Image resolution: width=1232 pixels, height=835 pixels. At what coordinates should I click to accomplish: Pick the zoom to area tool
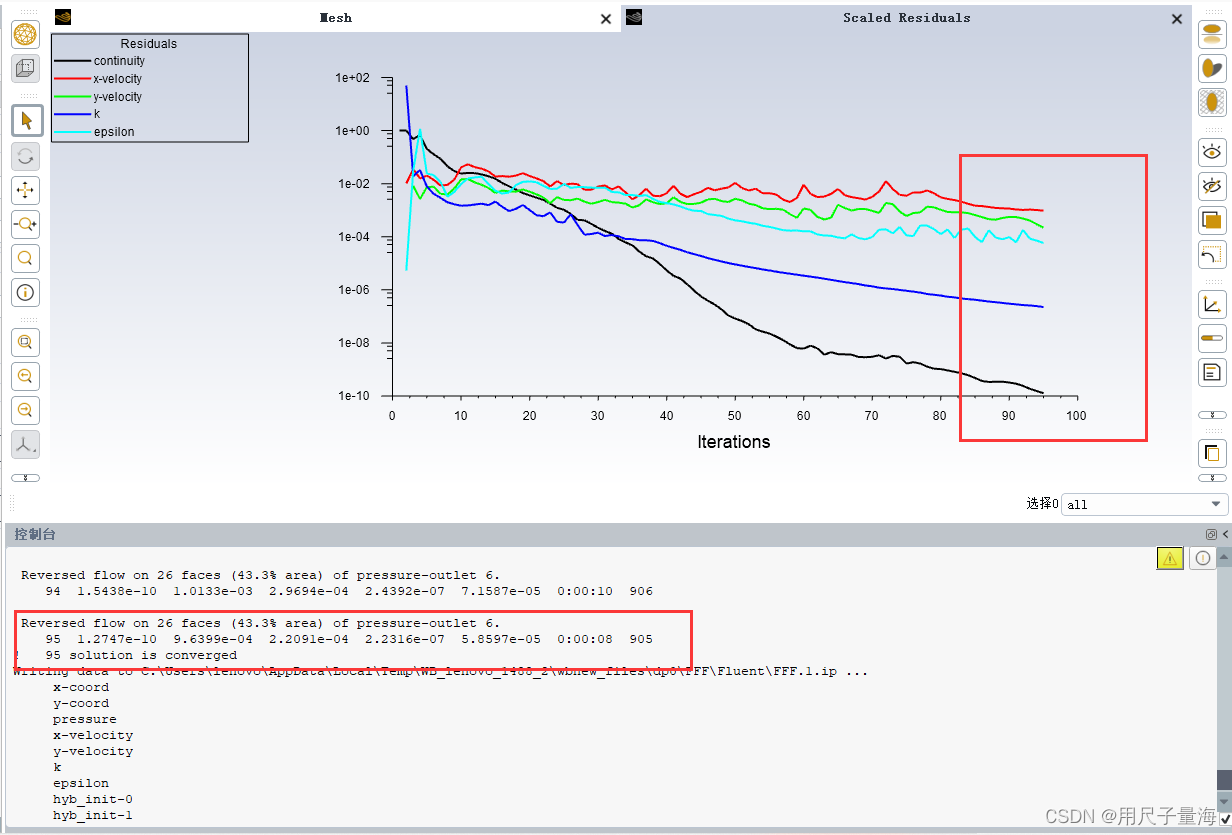[x=26, y=258]
